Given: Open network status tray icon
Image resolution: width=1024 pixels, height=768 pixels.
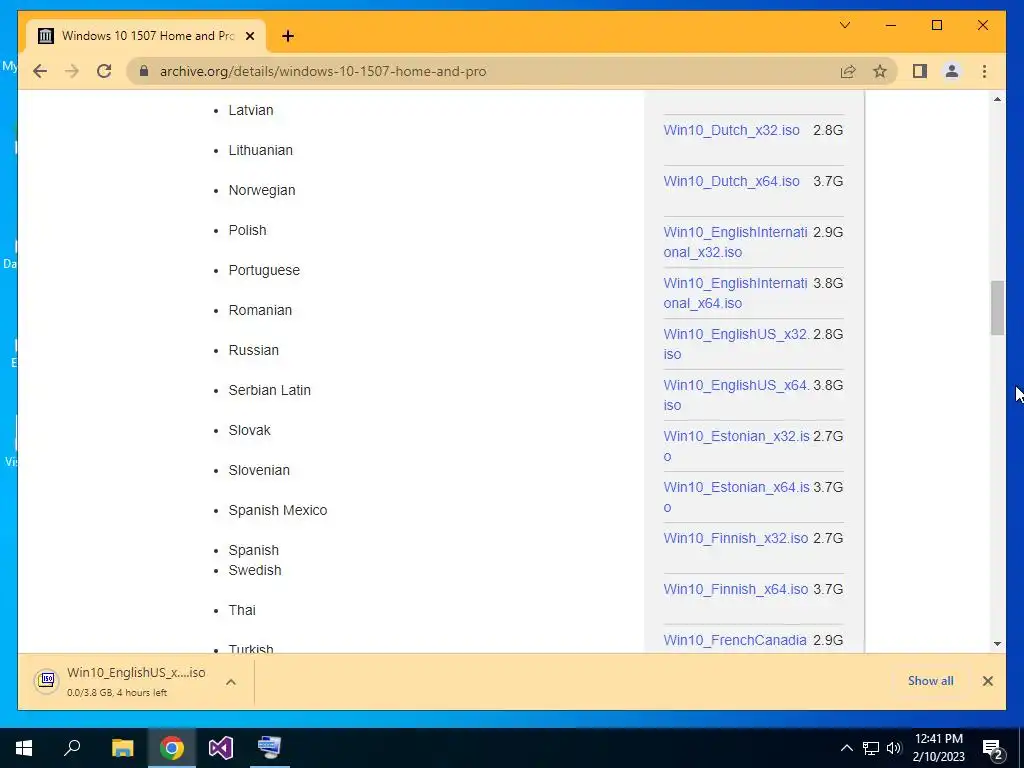Looking at the screenshot, I should click(x=871, y=748).
